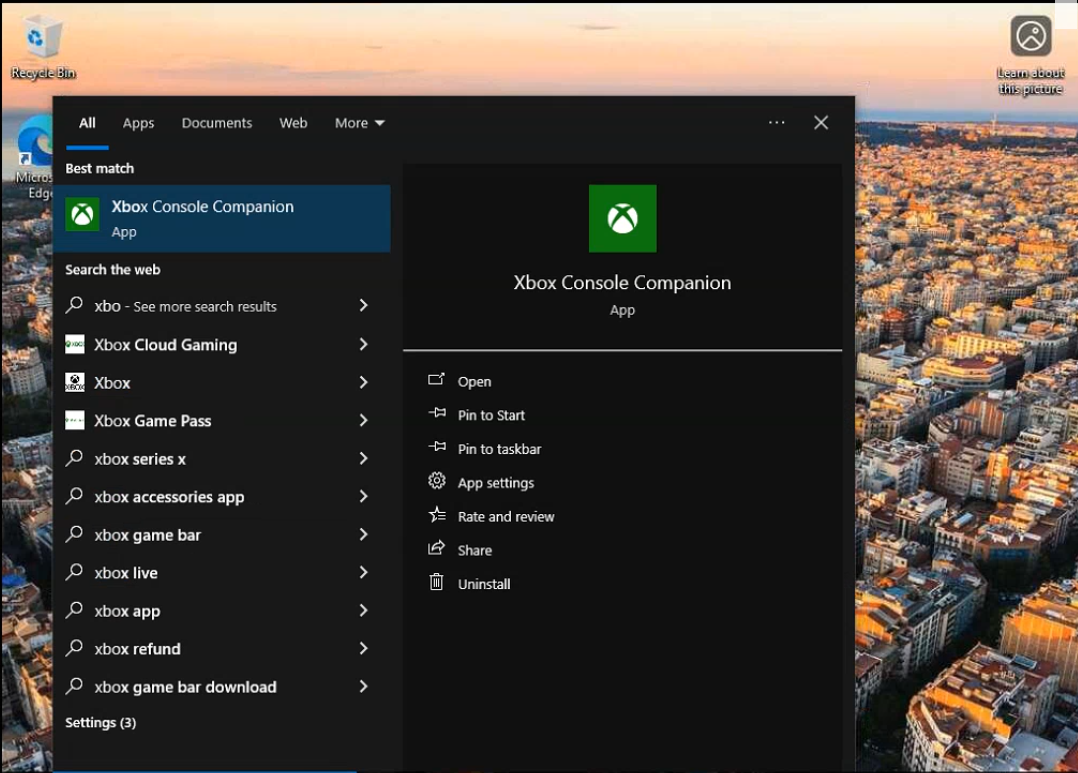
Task: Select the xbox series x suggestion text
Action: pos(140,459)
